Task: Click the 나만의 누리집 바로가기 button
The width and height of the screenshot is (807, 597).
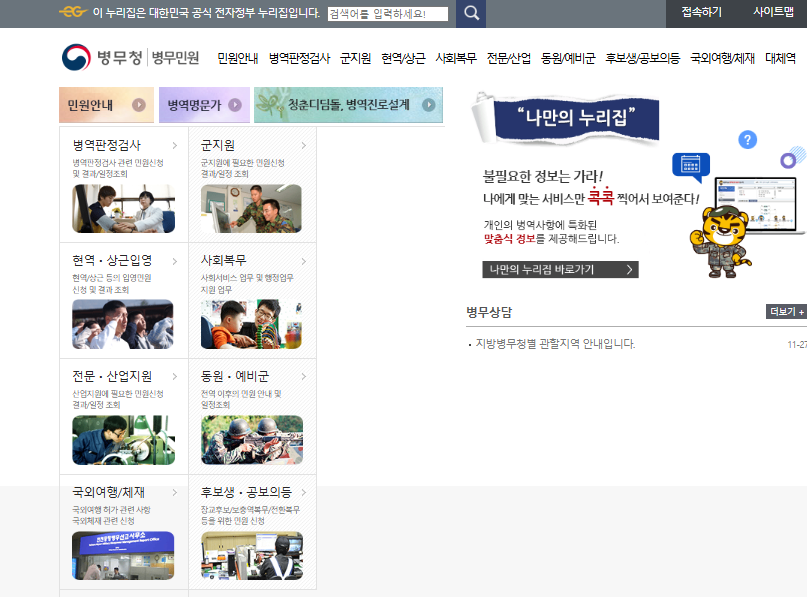Action: (x=560, y=270)
